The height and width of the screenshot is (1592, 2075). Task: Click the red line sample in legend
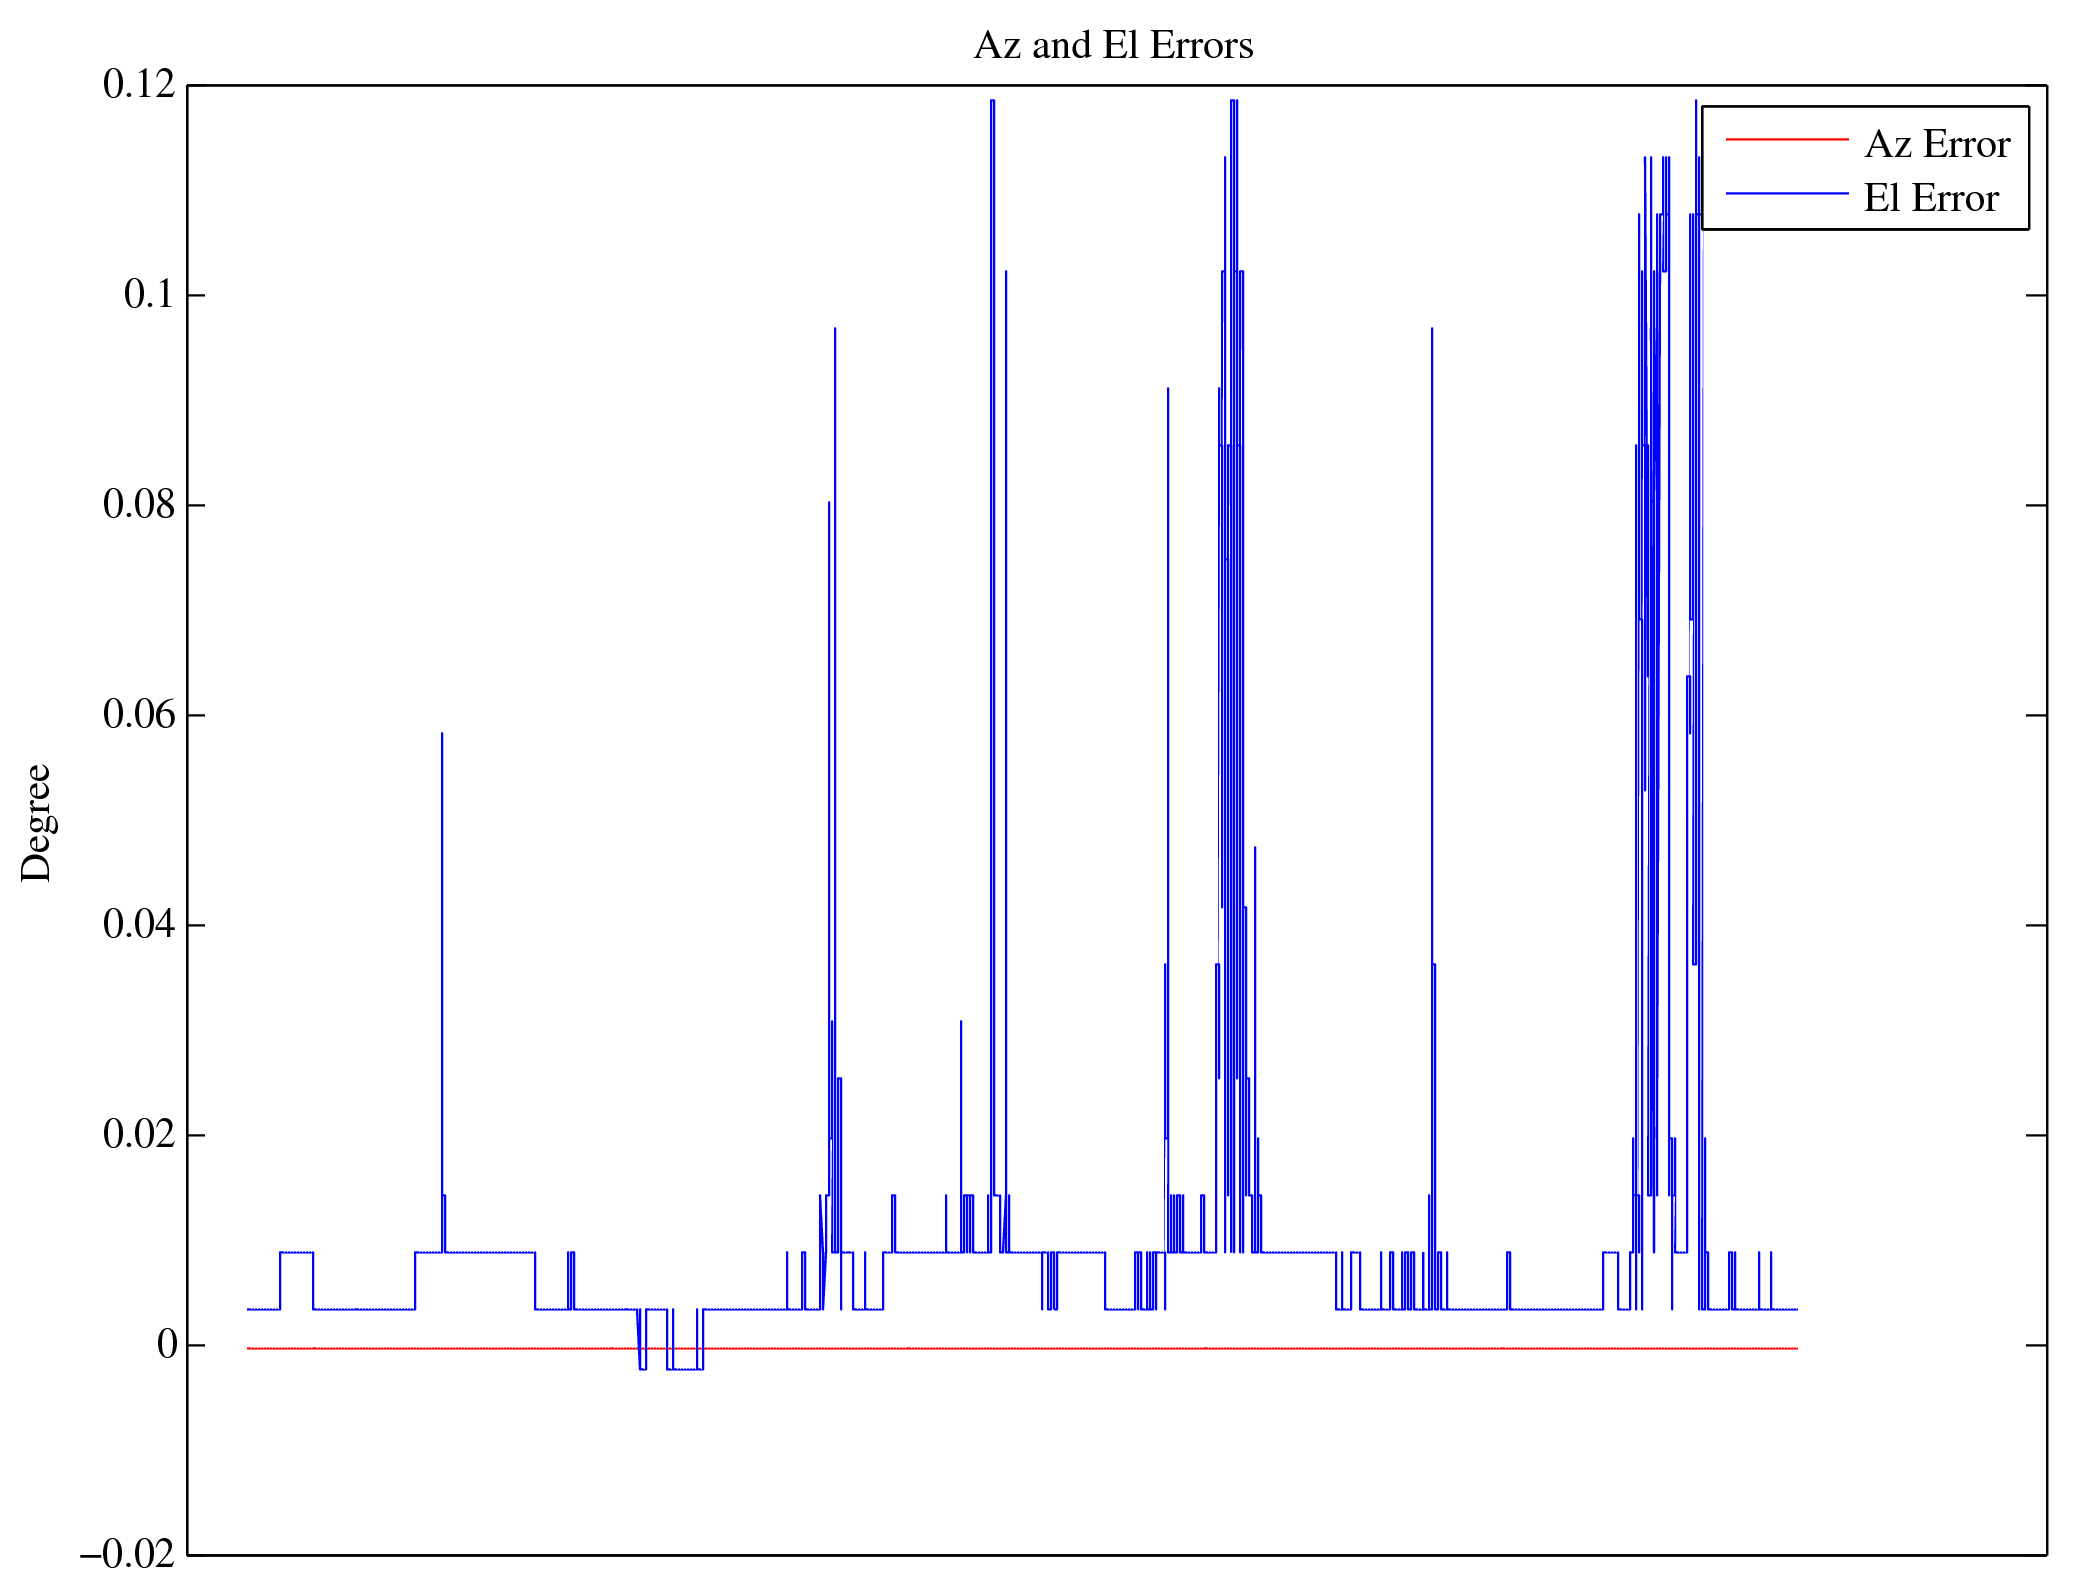(x=1786, y=139)
